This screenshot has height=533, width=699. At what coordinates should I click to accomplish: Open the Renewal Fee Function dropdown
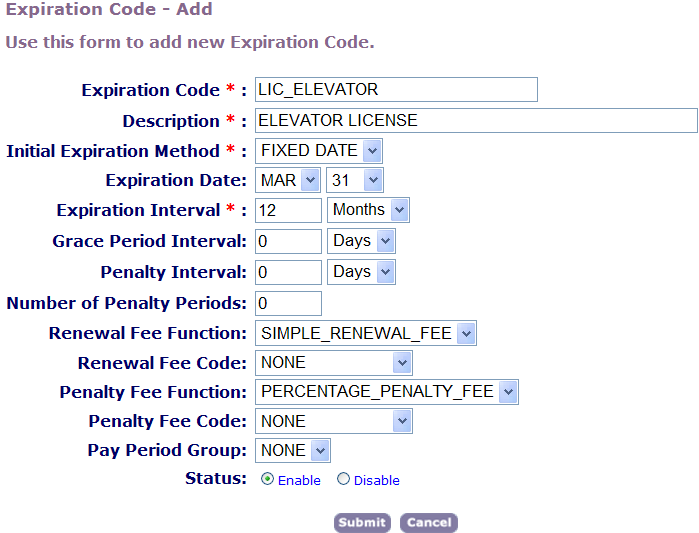366,333
